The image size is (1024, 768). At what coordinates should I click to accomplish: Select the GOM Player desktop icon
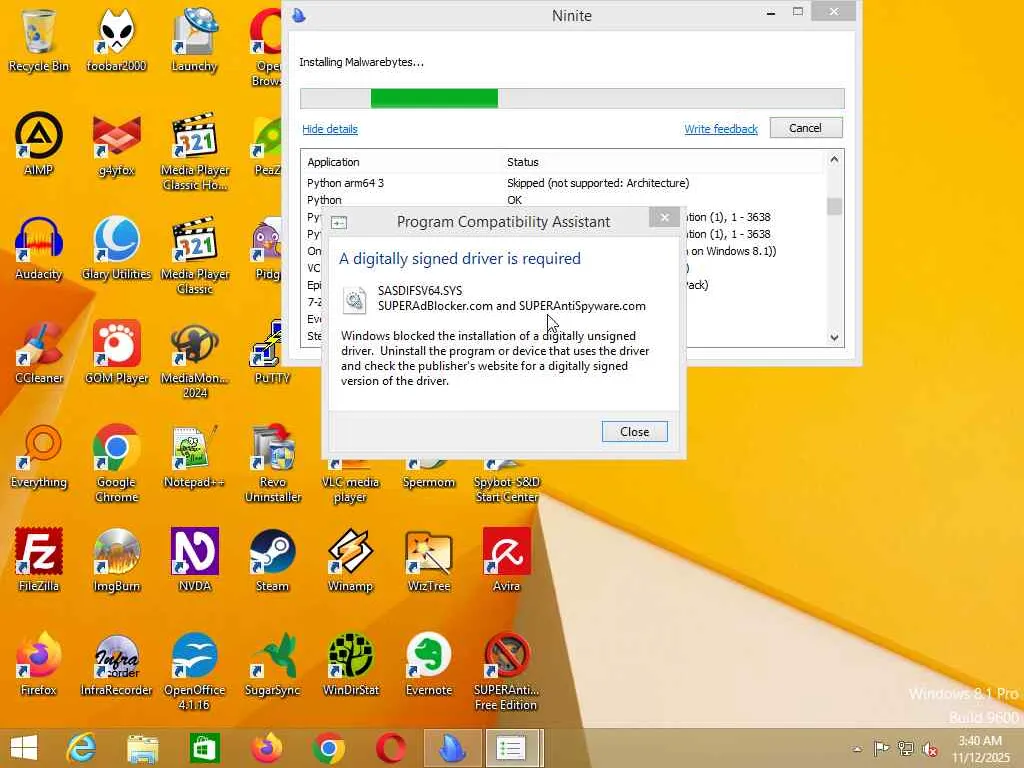116,352
